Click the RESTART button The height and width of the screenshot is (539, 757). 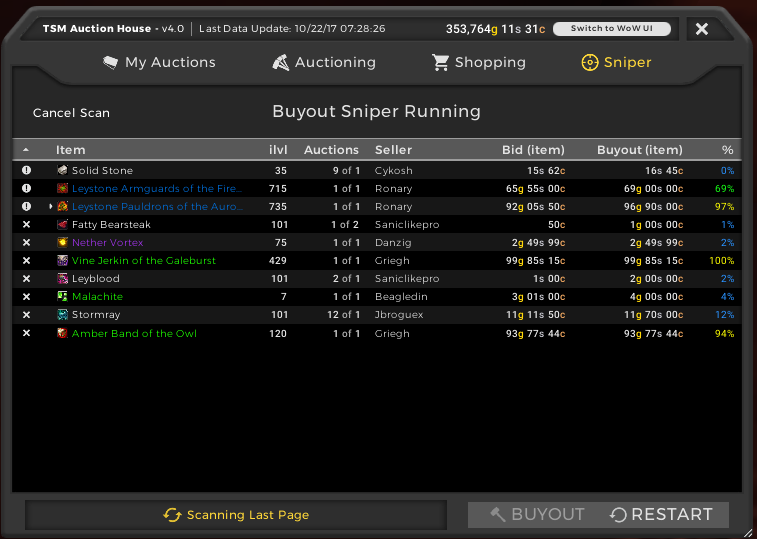661,515
